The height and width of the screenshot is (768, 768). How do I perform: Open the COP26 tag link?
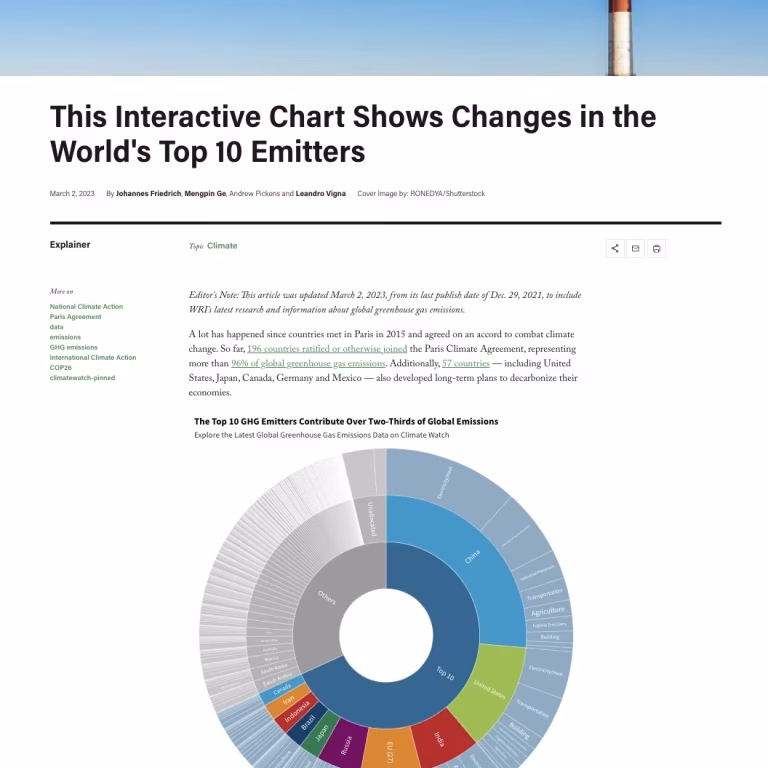(61, 367)
